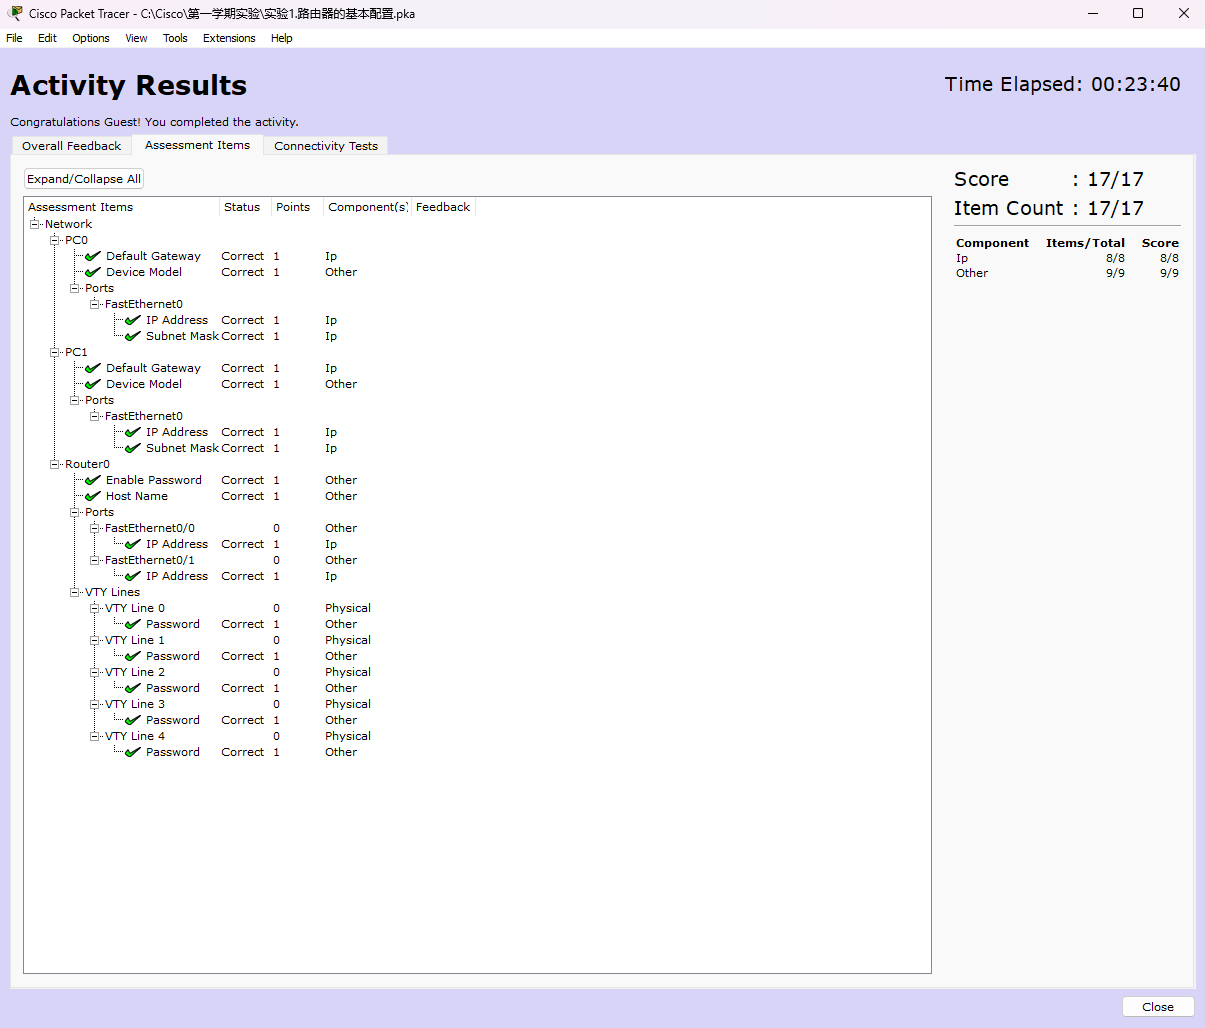The width and height of the screenshot is (1205, 1028).
Task: Open the Help menu
Action: coord(282,38)
